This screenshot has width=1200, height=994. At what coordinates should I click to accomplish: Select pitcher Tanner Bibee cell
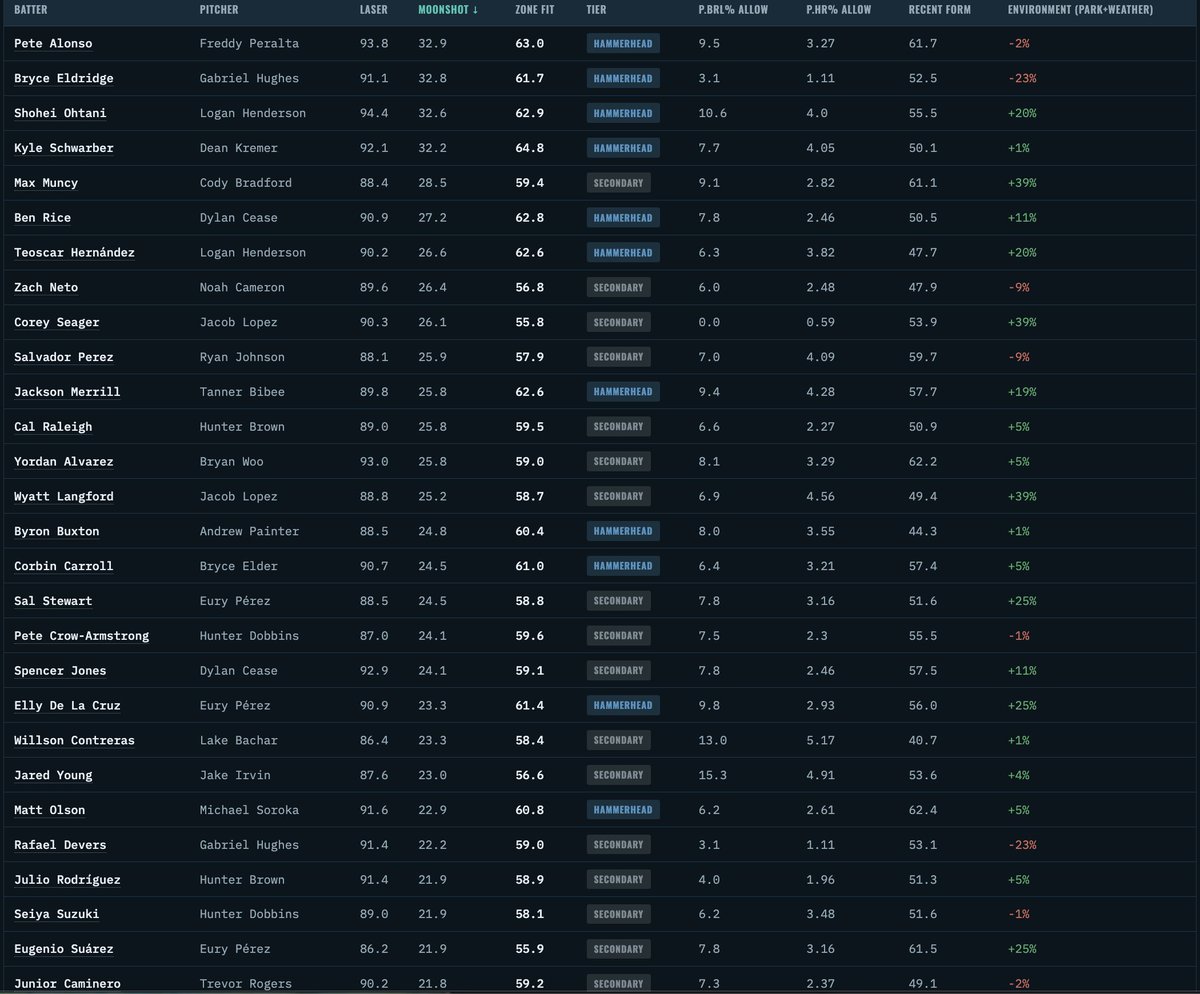(242, 392)
